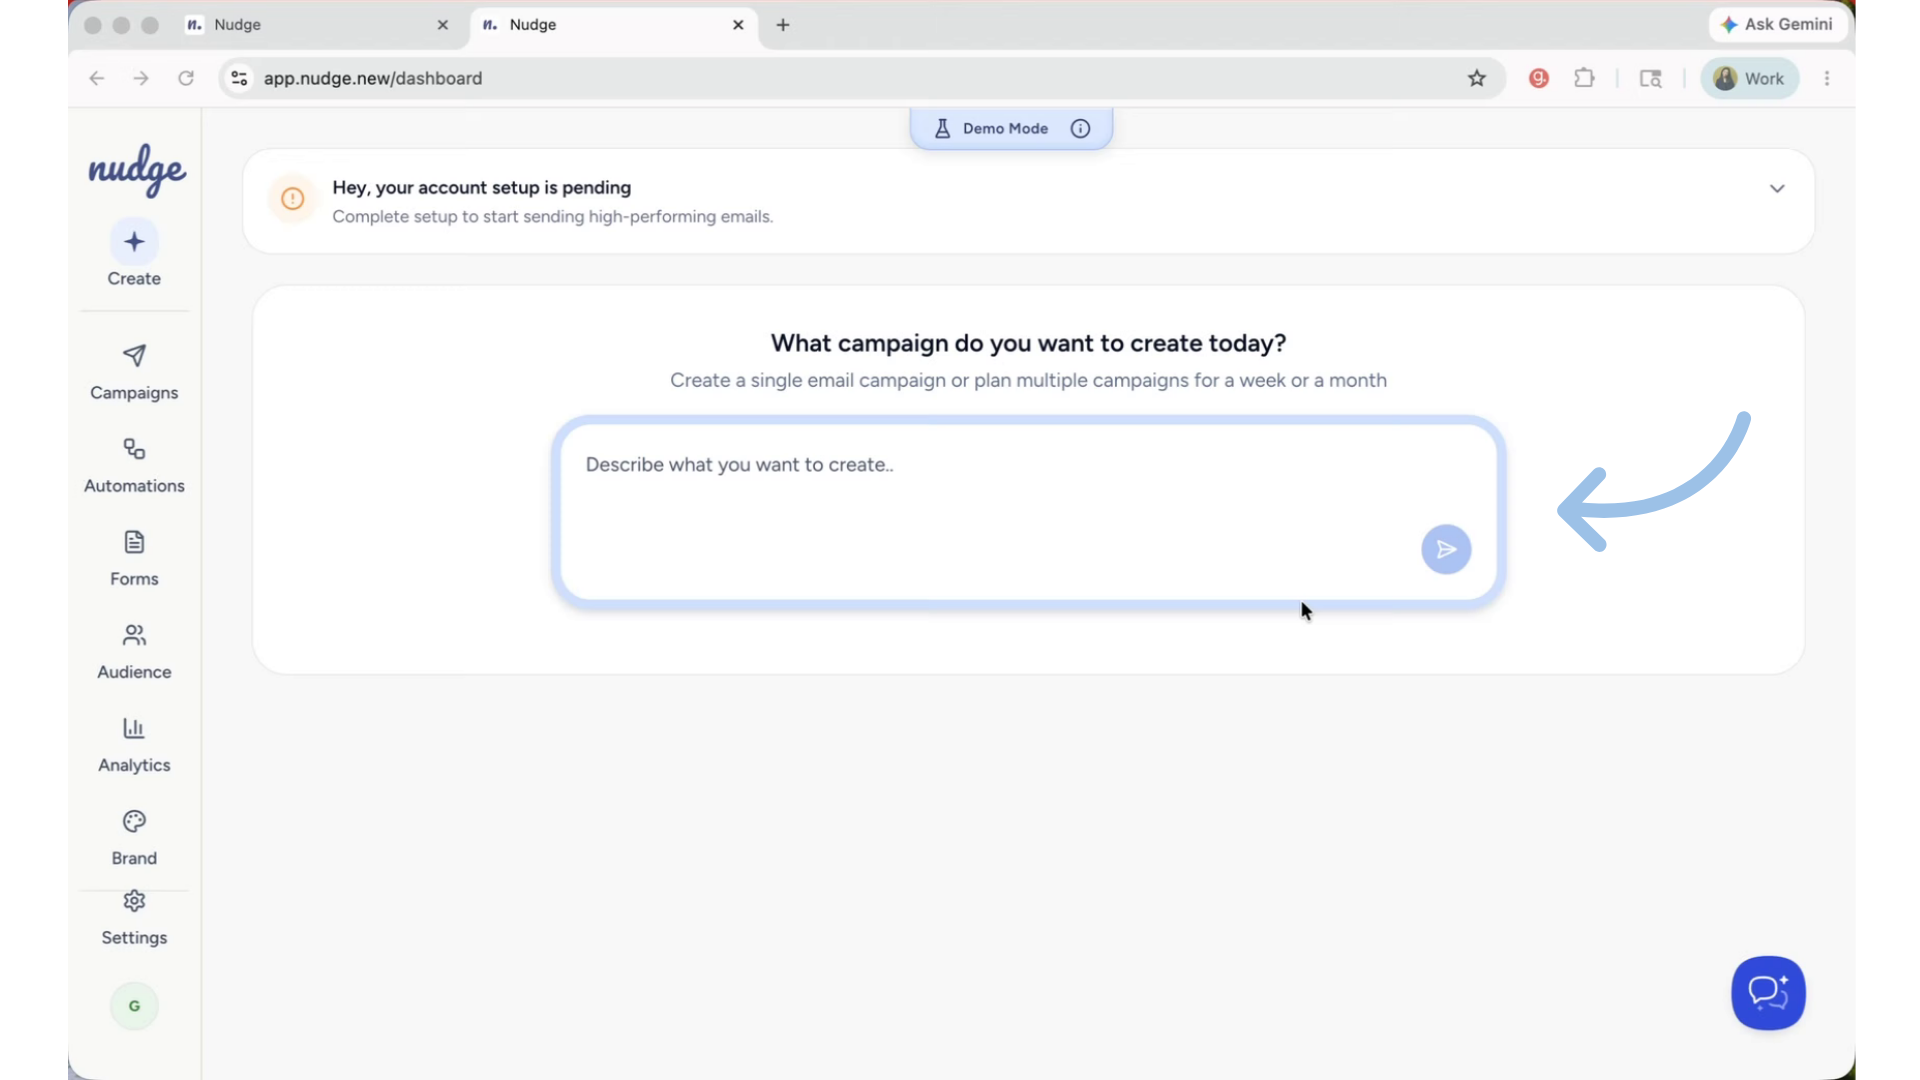Reload the page
The image size is (1920, 1080).
click(x=186, y=78)
